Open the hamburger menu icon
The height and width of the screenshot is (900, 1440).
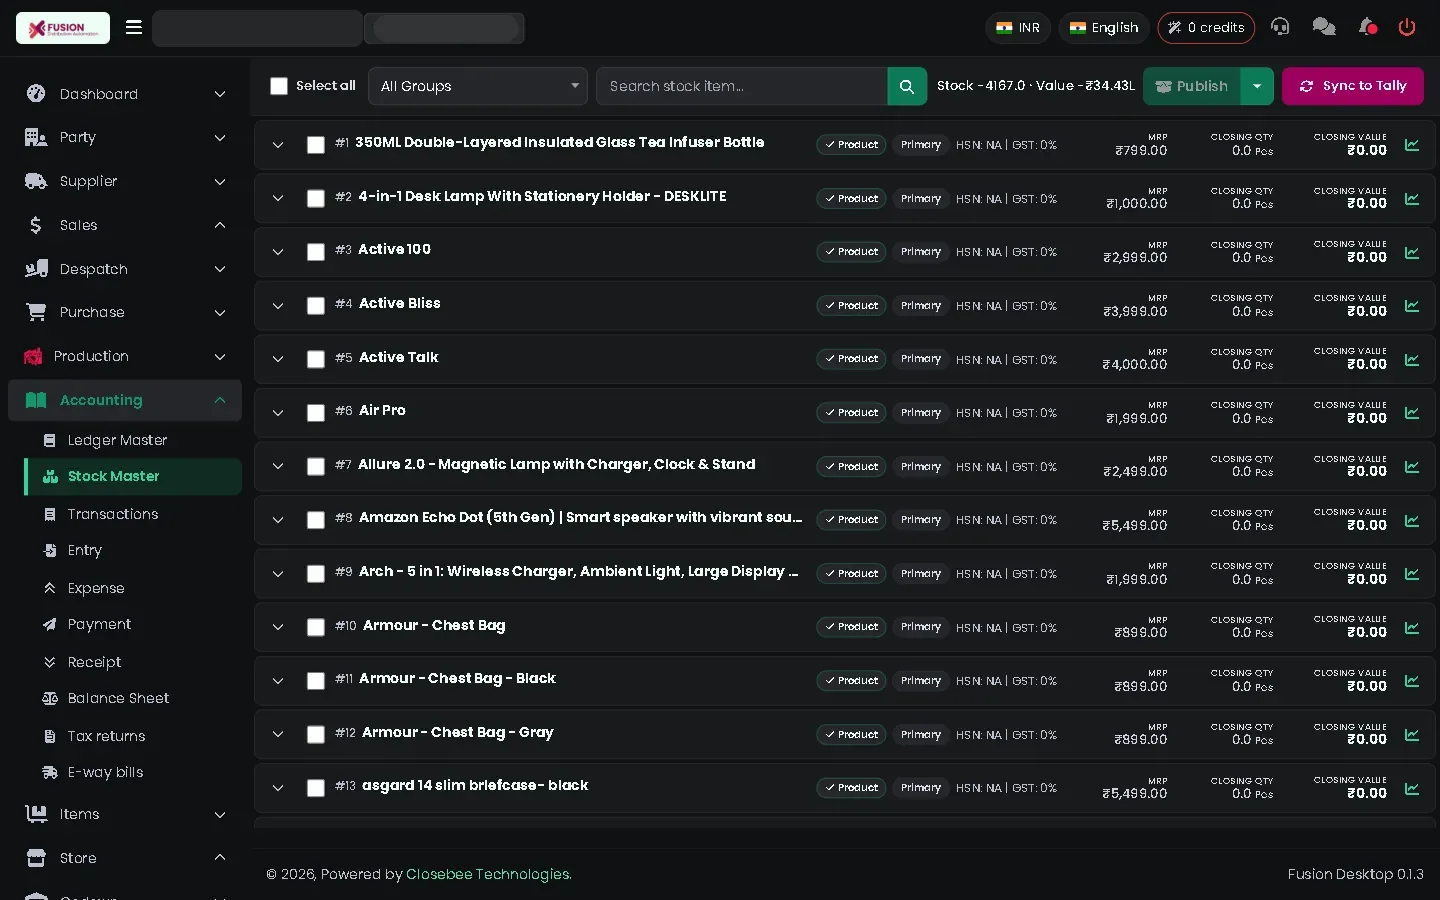tap(133, 27)
